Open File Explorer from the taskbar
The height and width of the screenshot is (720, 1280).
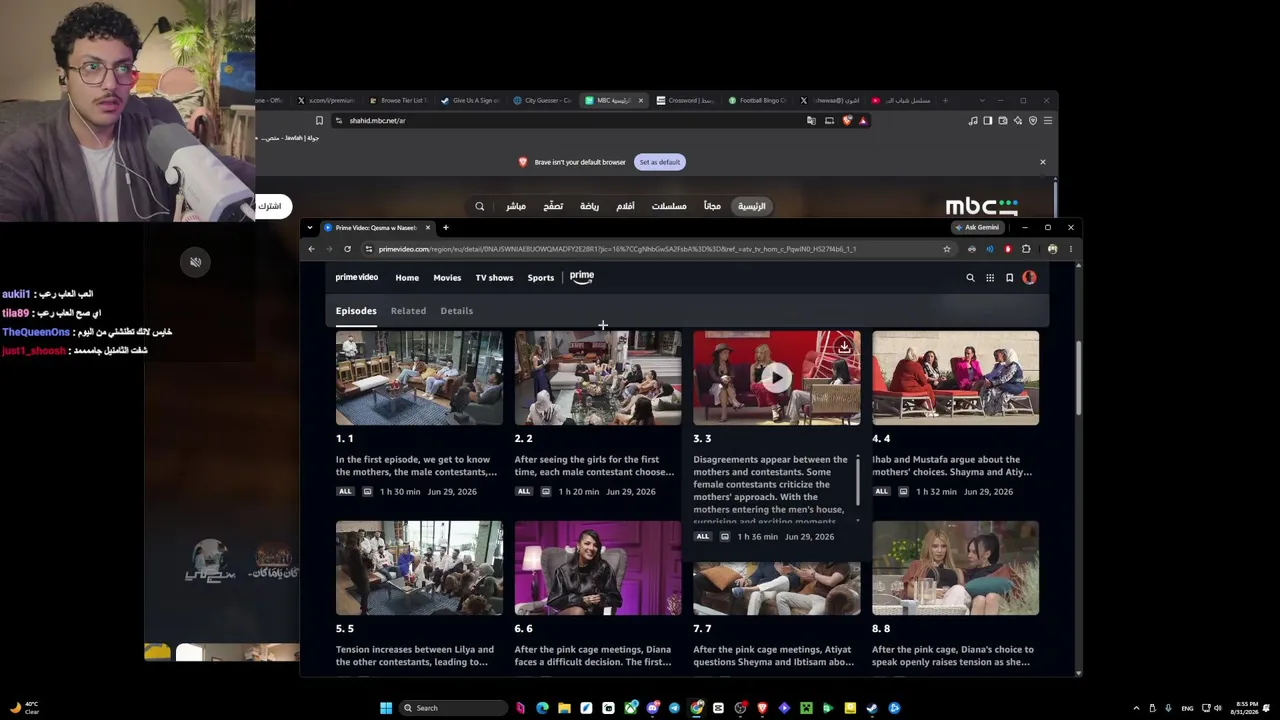(x=564, y=708)
